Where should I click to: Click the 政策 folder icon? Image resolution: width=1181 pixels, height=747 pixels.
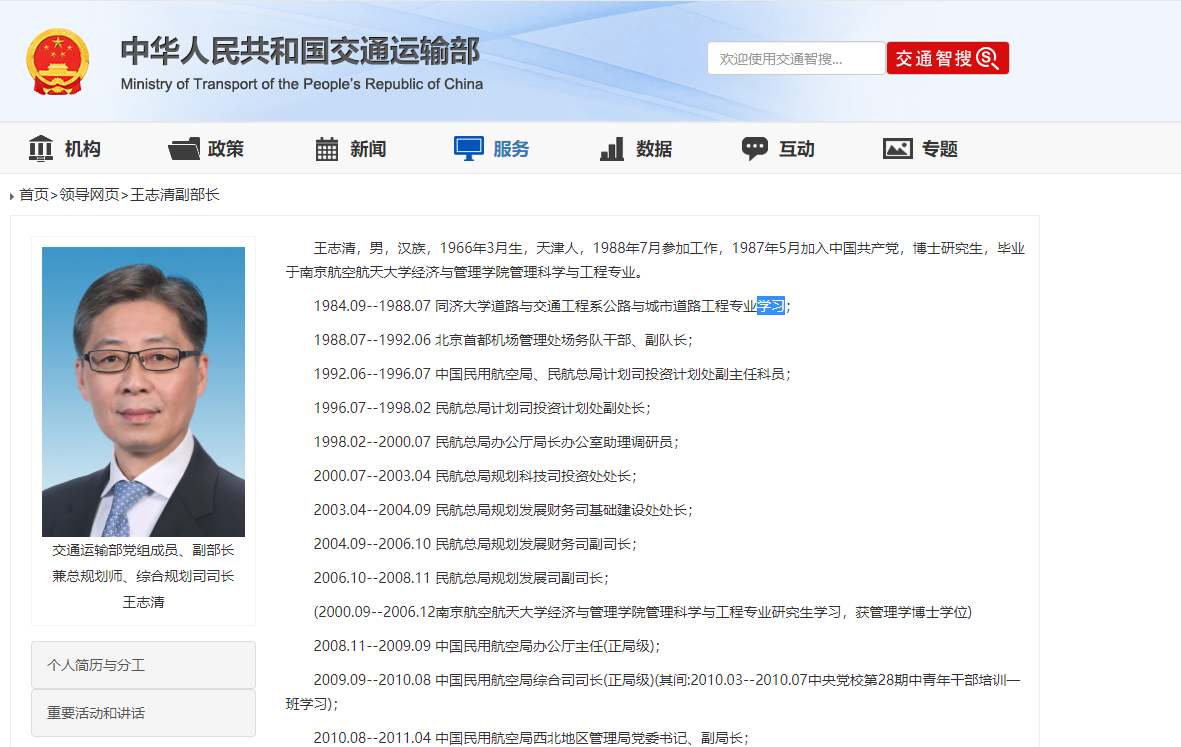point(184,148)
